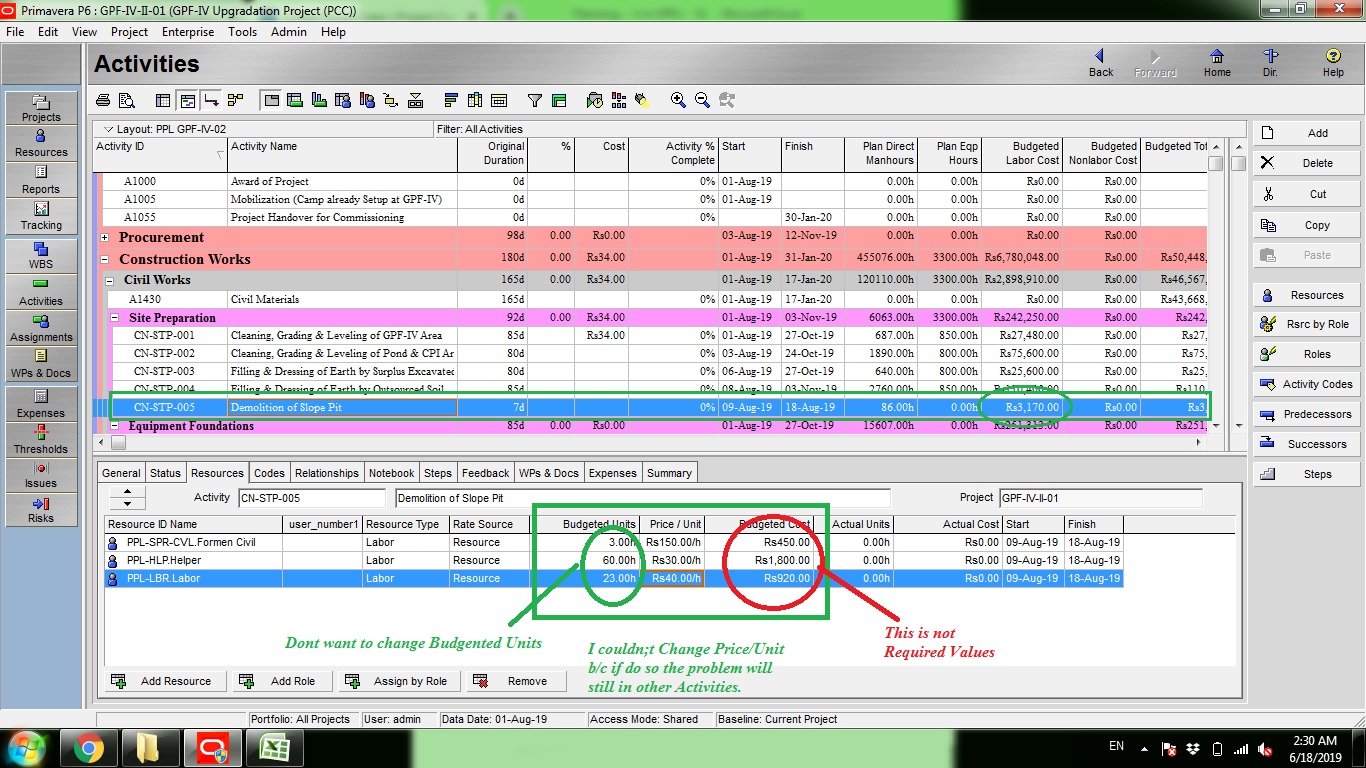The height and width of the screenshot is (768, 1366).
Task: Collapse the Equipment Foundations WBS band
Action: [115, 426]
